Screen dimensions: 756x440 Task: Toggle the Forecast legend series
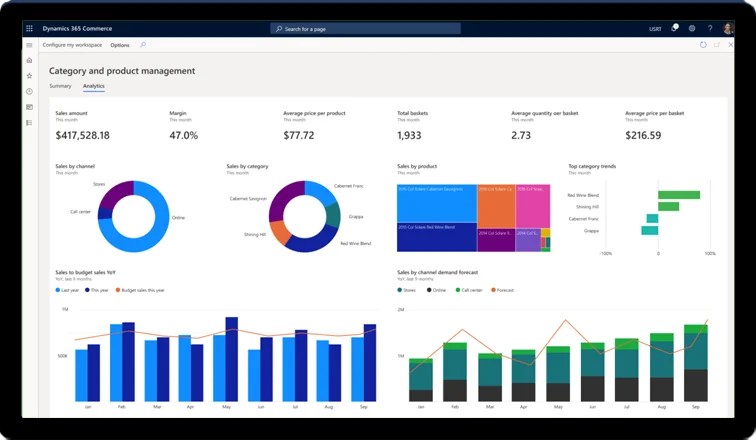[x=502, y=289]
